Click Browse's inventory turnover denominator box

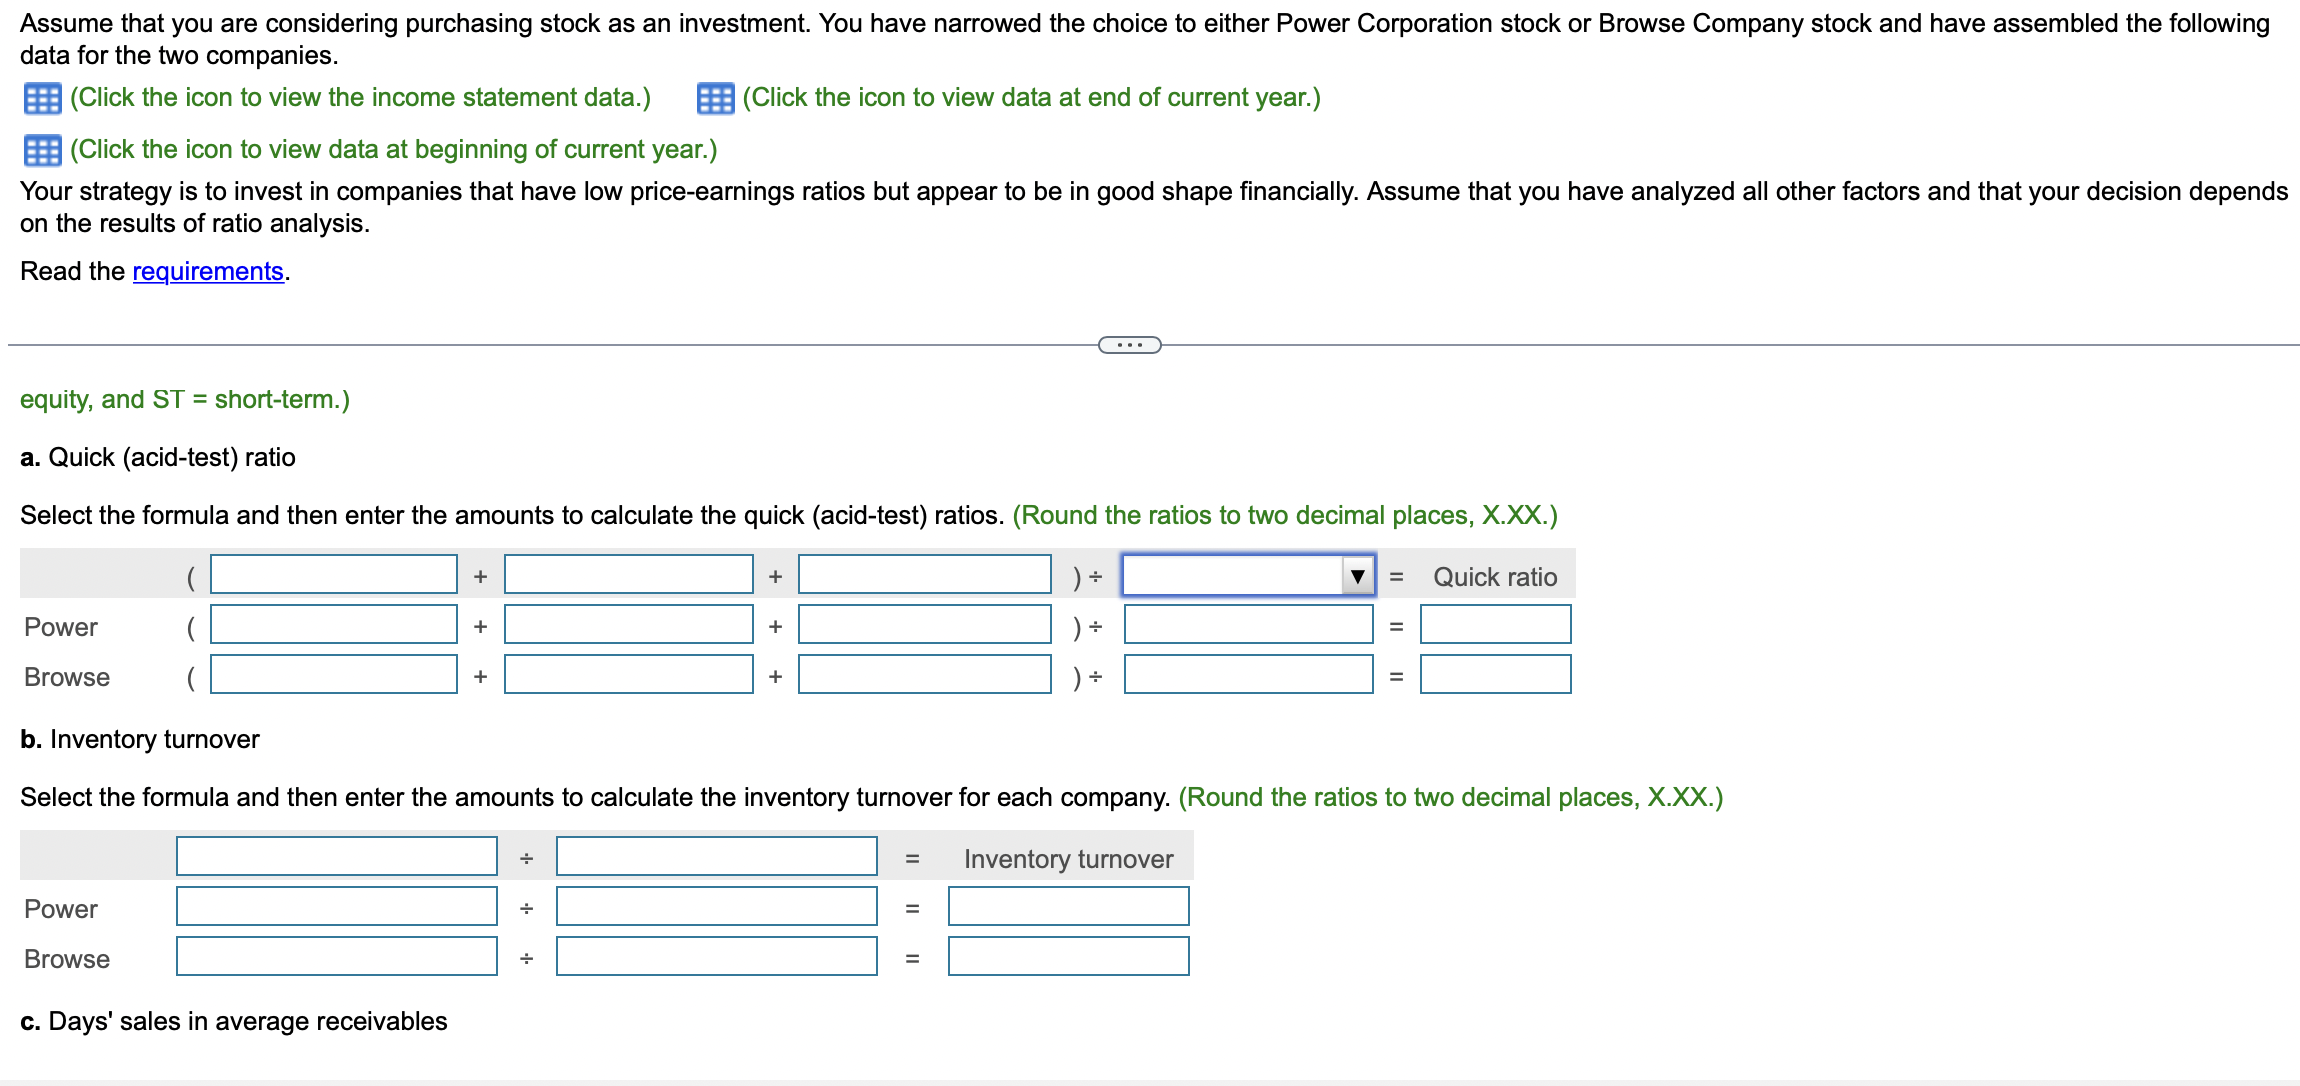tap(715, 957)
